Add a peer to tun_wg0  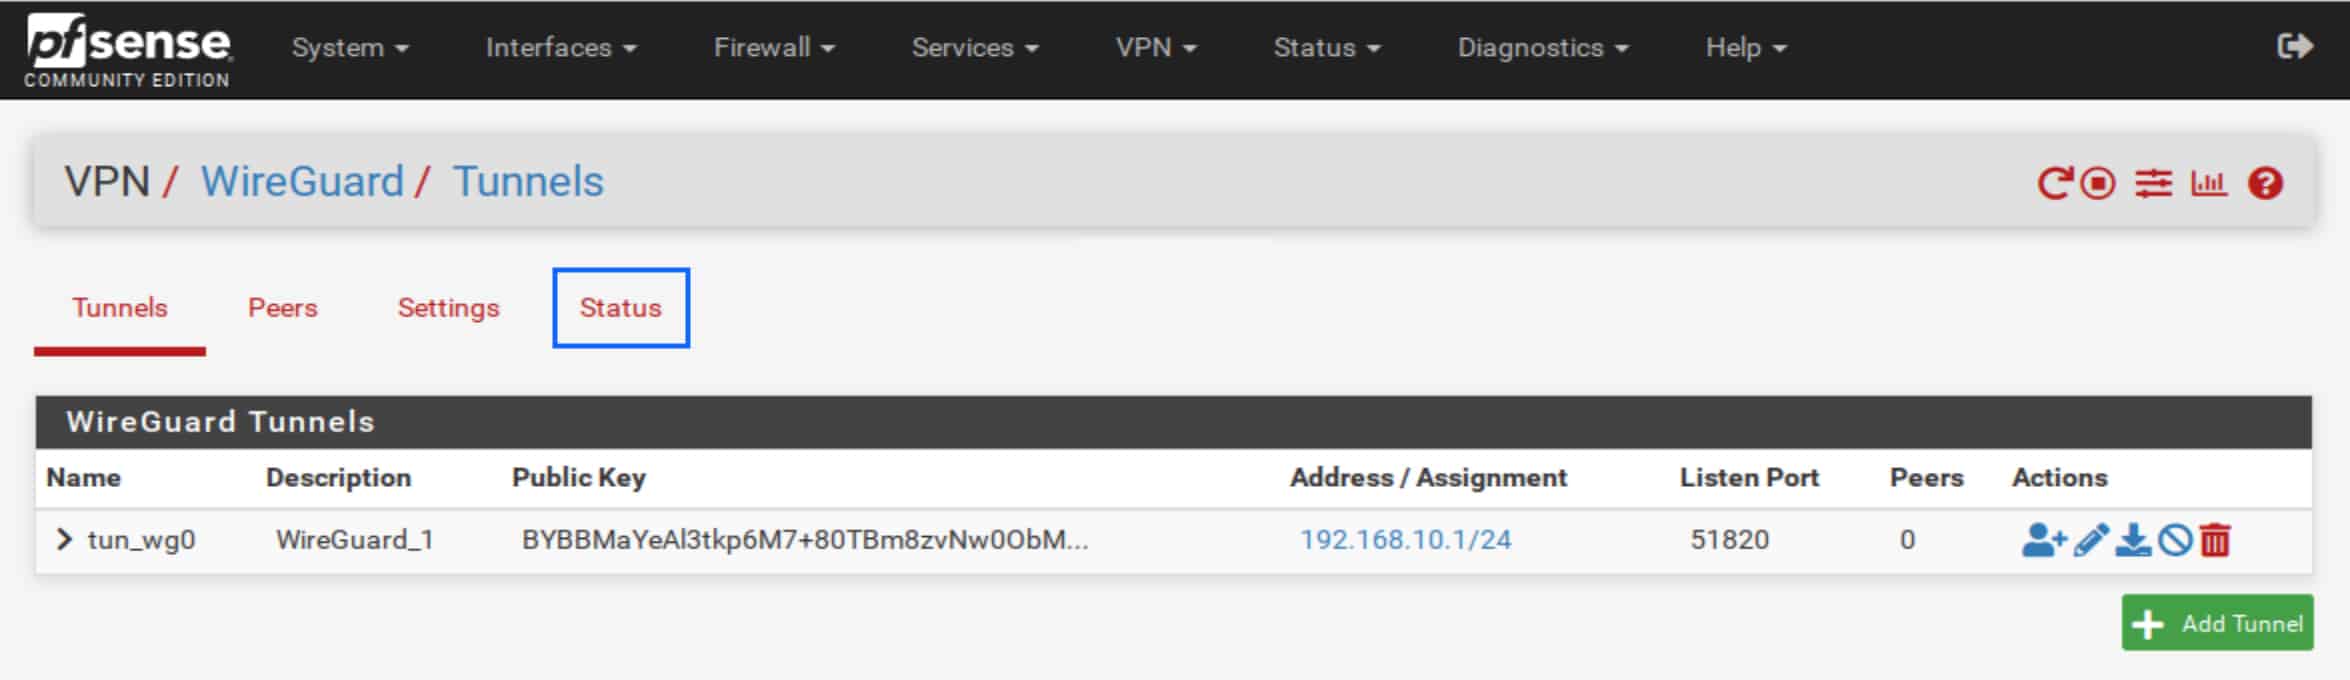tap(2043, 540)
